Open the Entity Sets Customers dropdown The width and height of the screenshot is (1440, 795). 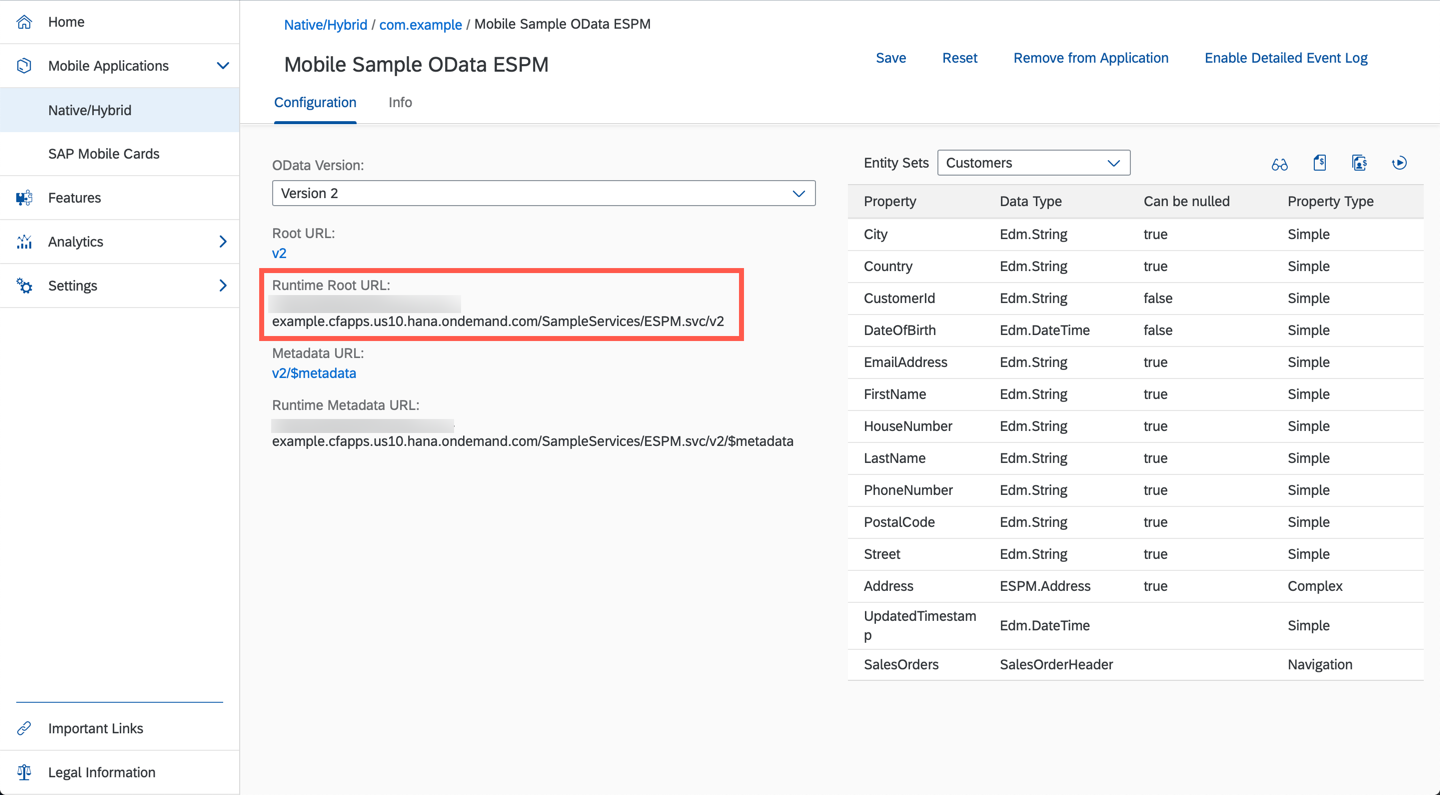[1034, 163]
